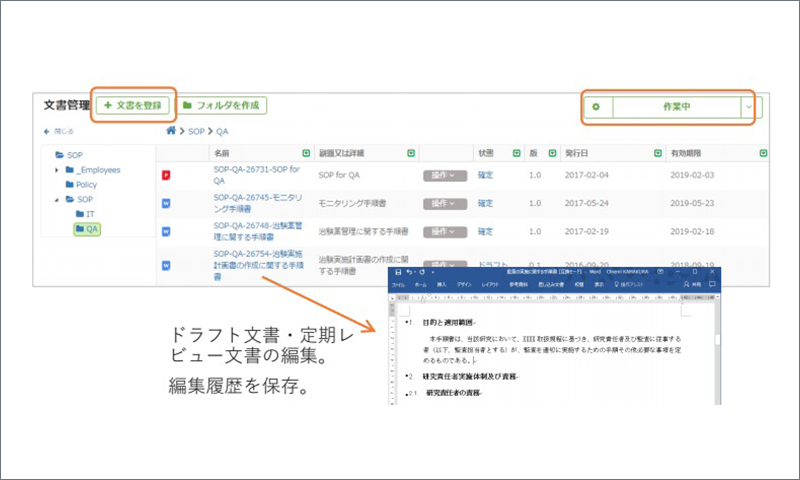This screenshot has height=480, width=800.
Task: Open Quick Access Toolbar customize arrow in Word
Action: click(433, 272)
